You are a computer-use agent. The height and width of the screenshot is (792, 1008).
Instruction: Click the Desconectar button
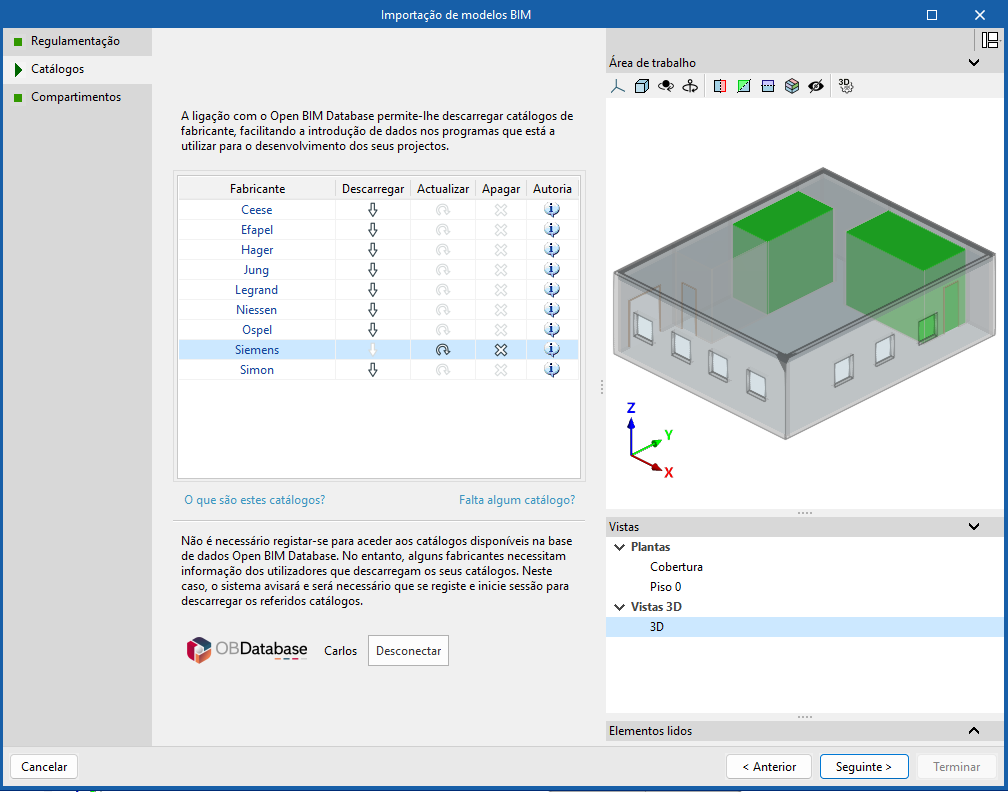[x=408, y=651]
